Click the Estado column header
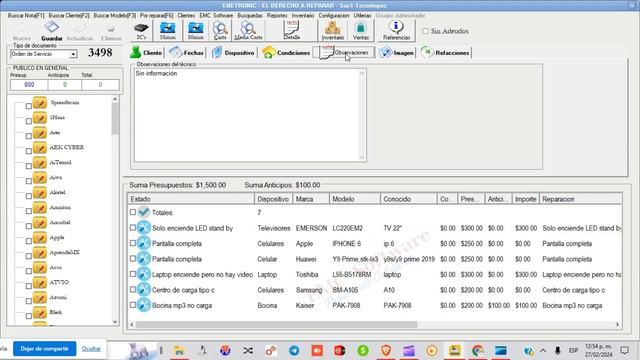640x360 pixels. (x=191, y=199)
